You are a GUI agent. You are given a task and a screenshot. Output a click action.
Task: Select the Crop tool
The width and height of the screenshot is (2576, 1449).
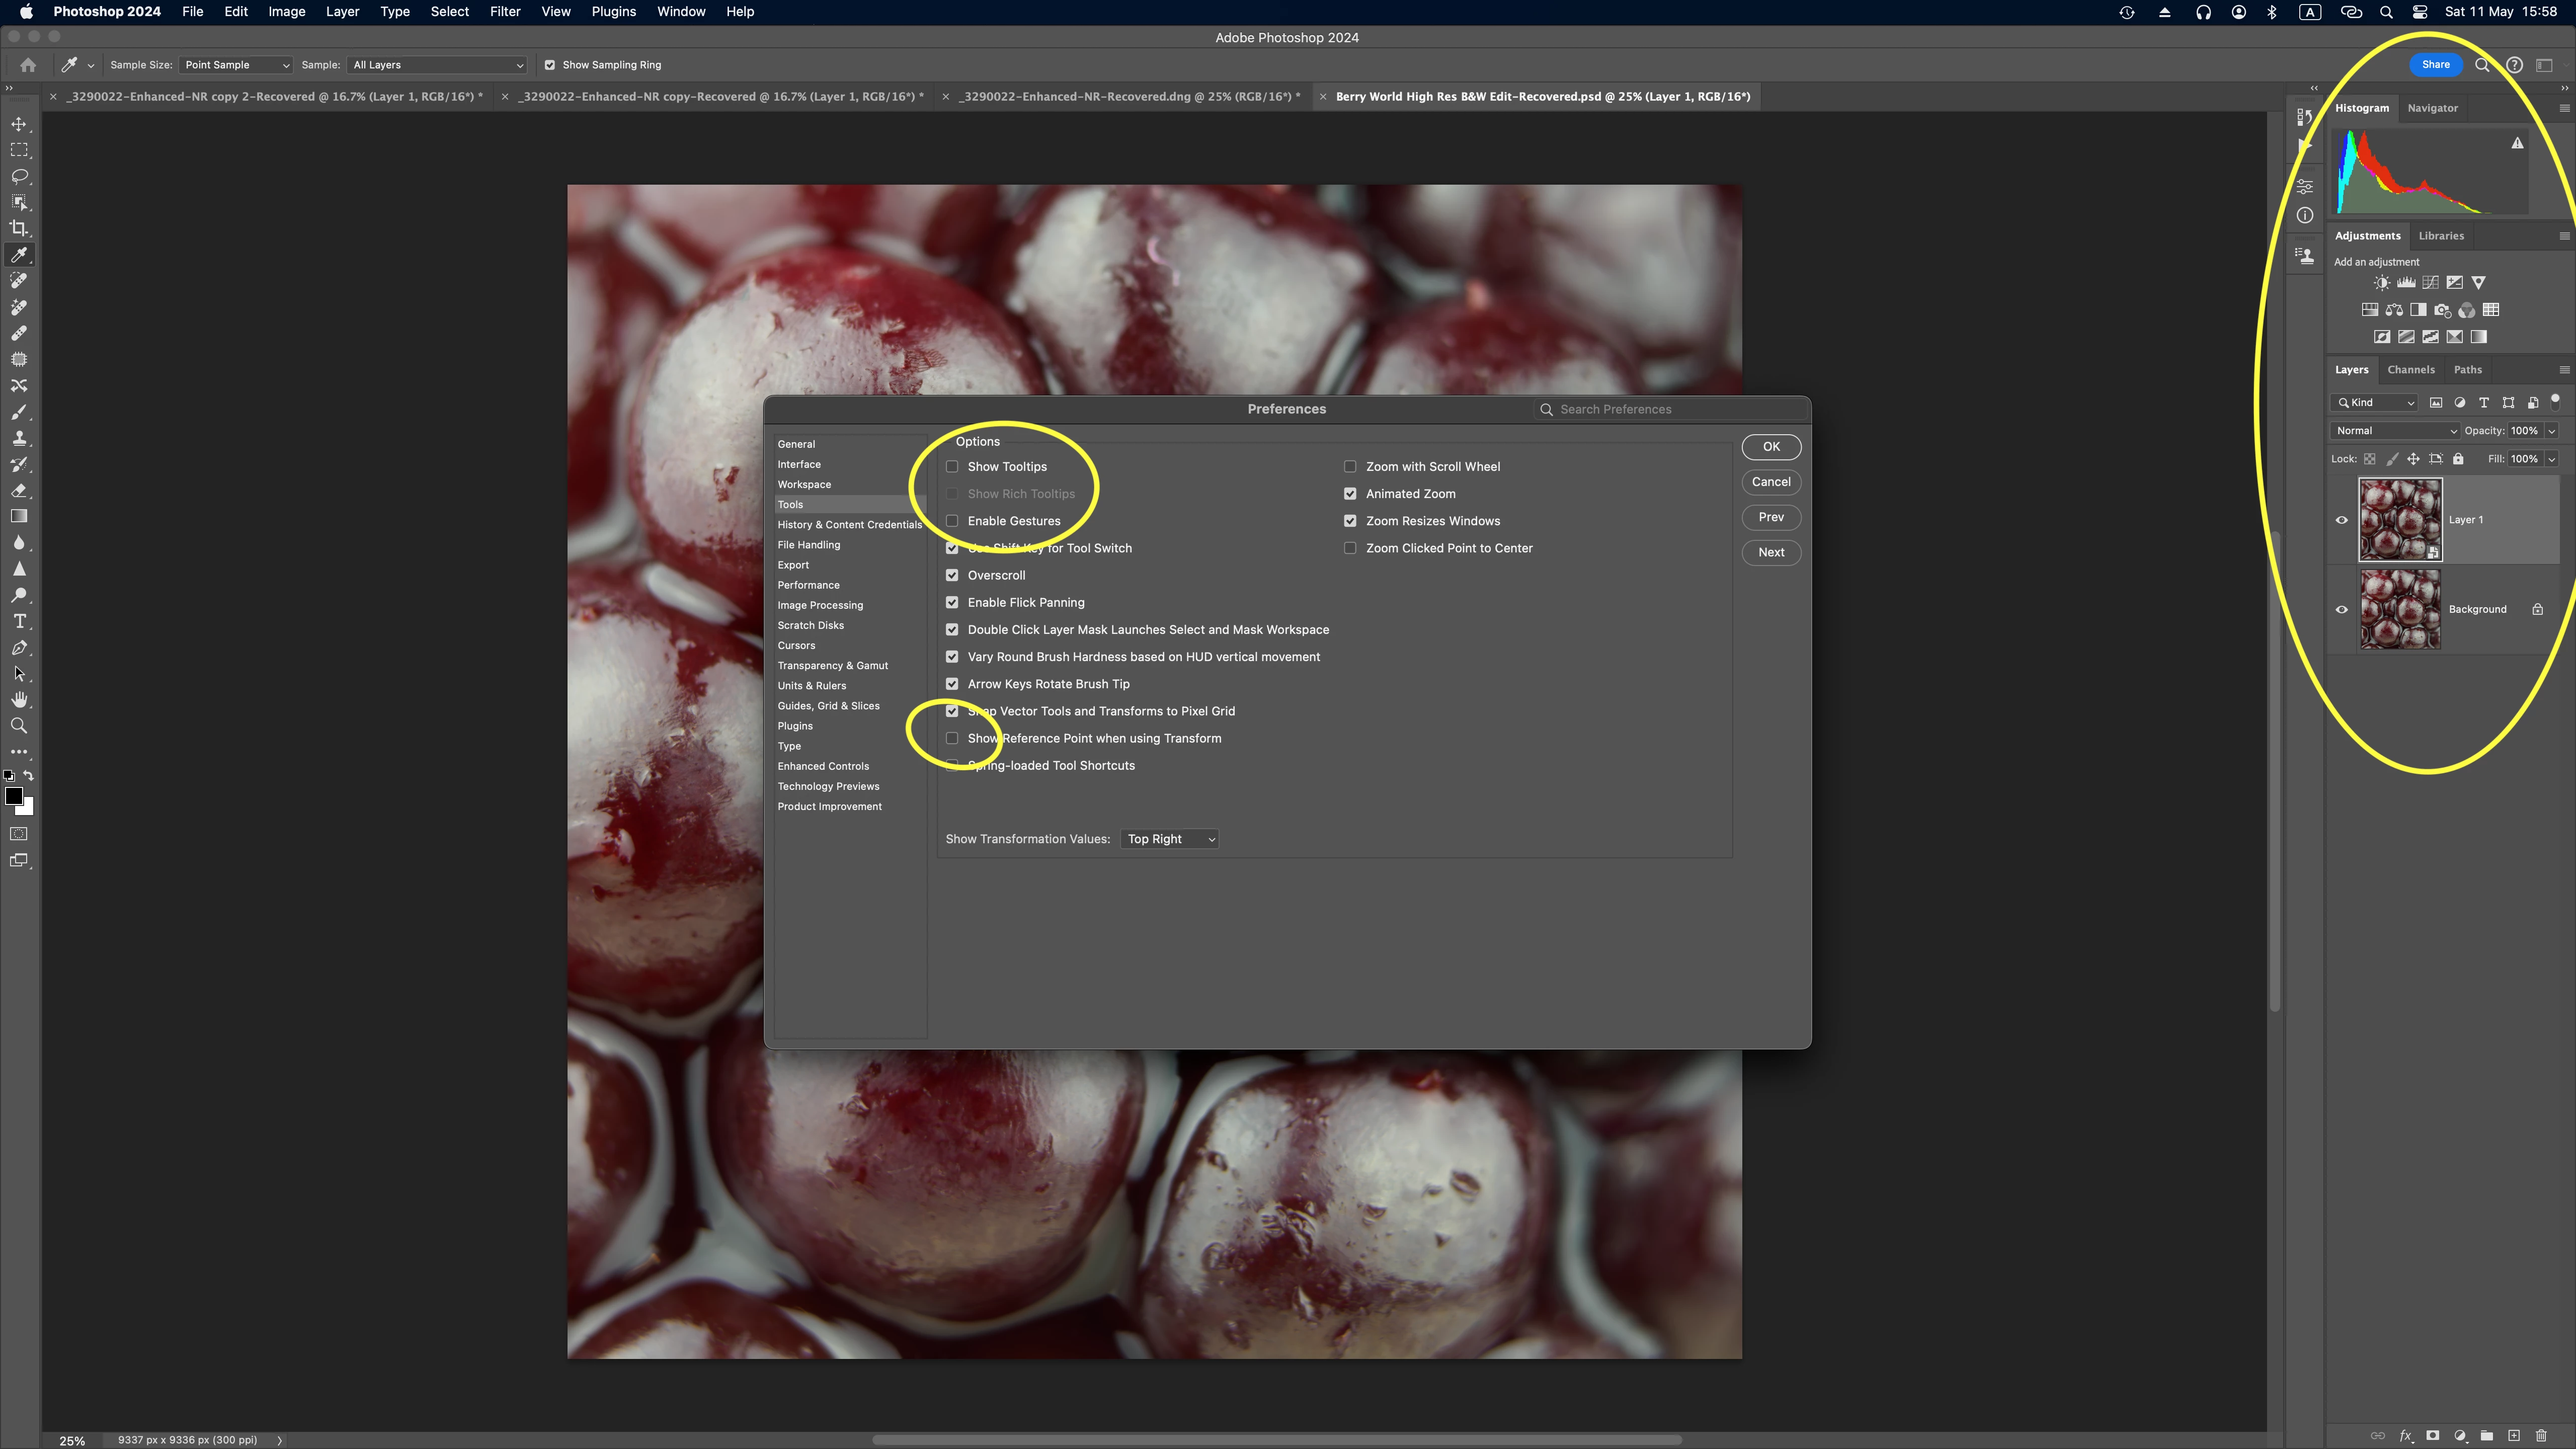coord(19,228)
